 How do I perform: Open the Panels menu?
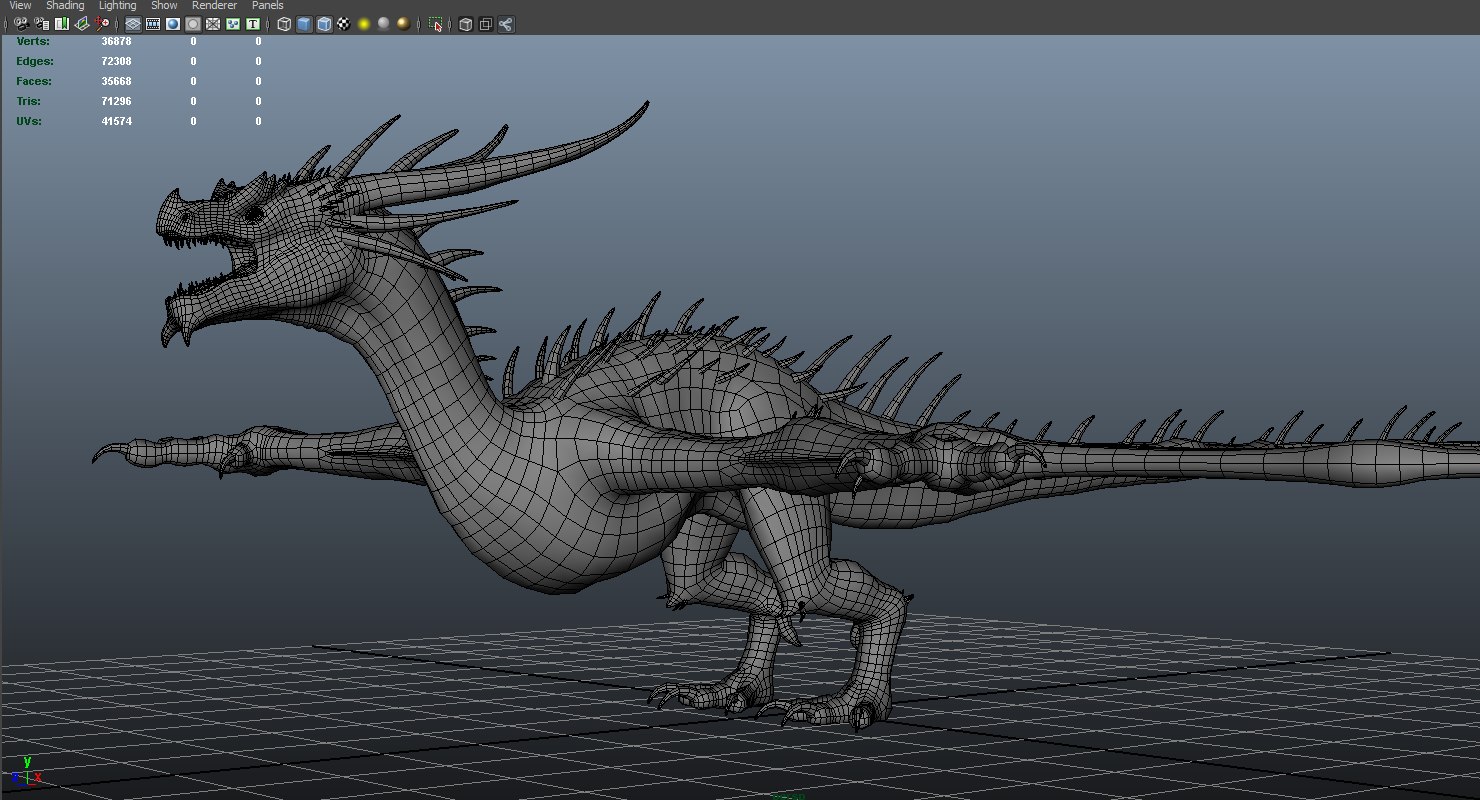point(267,5)
